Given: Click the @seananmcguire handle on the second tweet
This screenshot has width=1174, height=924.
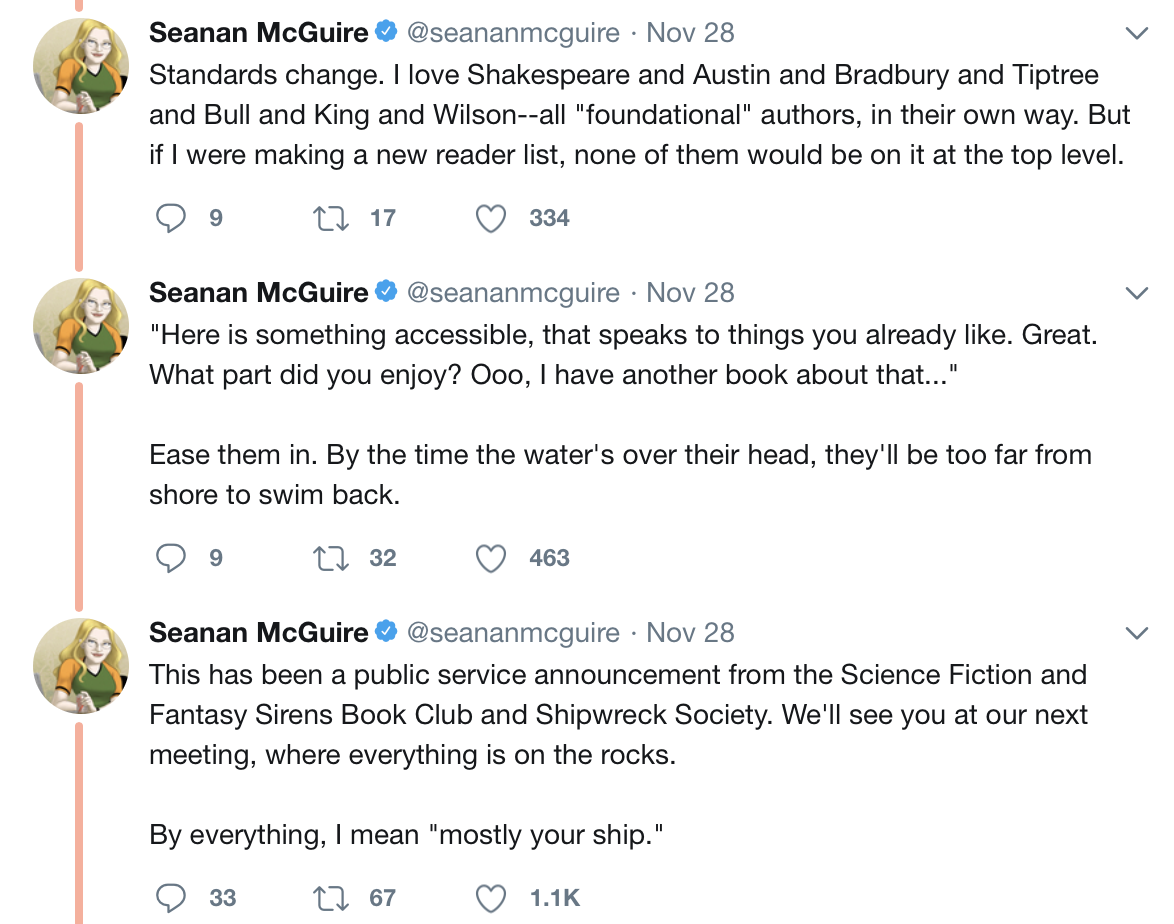Looking at the screenshot, I should [512, 293].
